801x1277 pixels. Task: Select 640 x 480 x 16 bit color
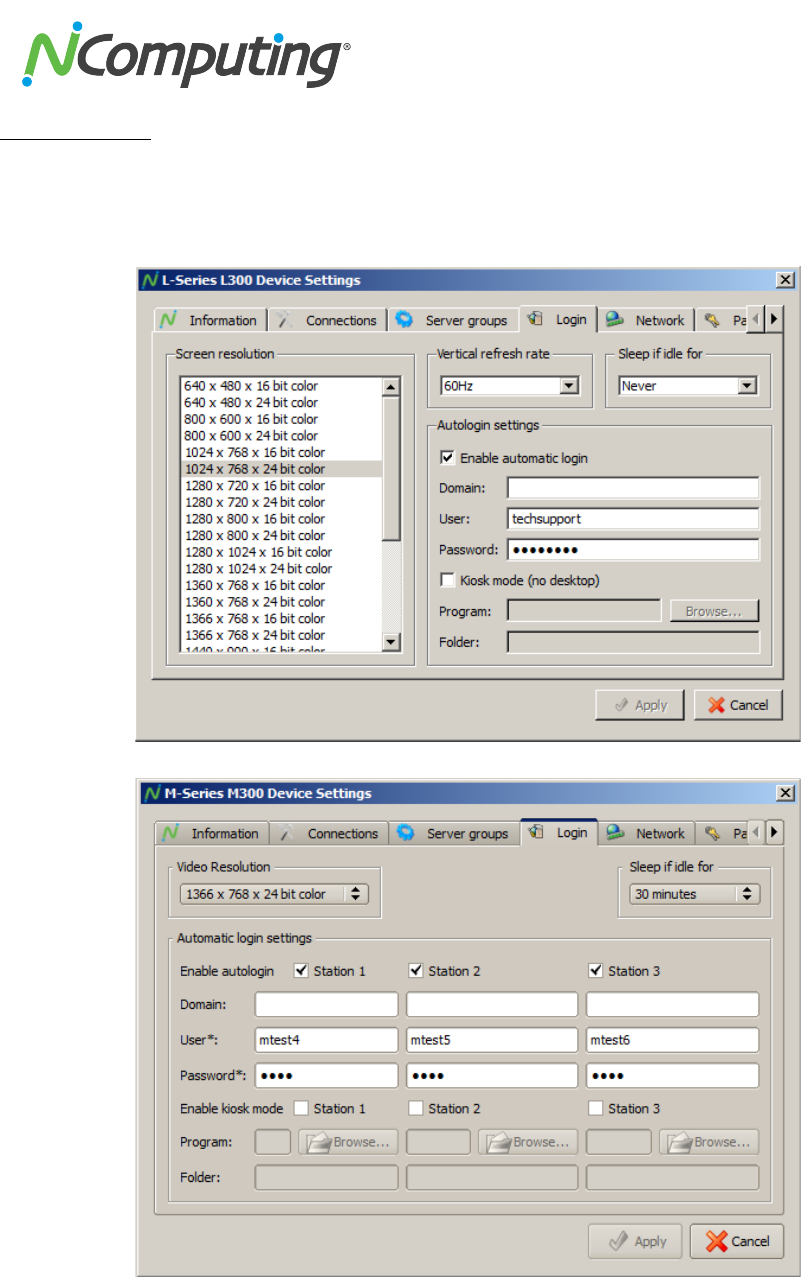[281, 385]
